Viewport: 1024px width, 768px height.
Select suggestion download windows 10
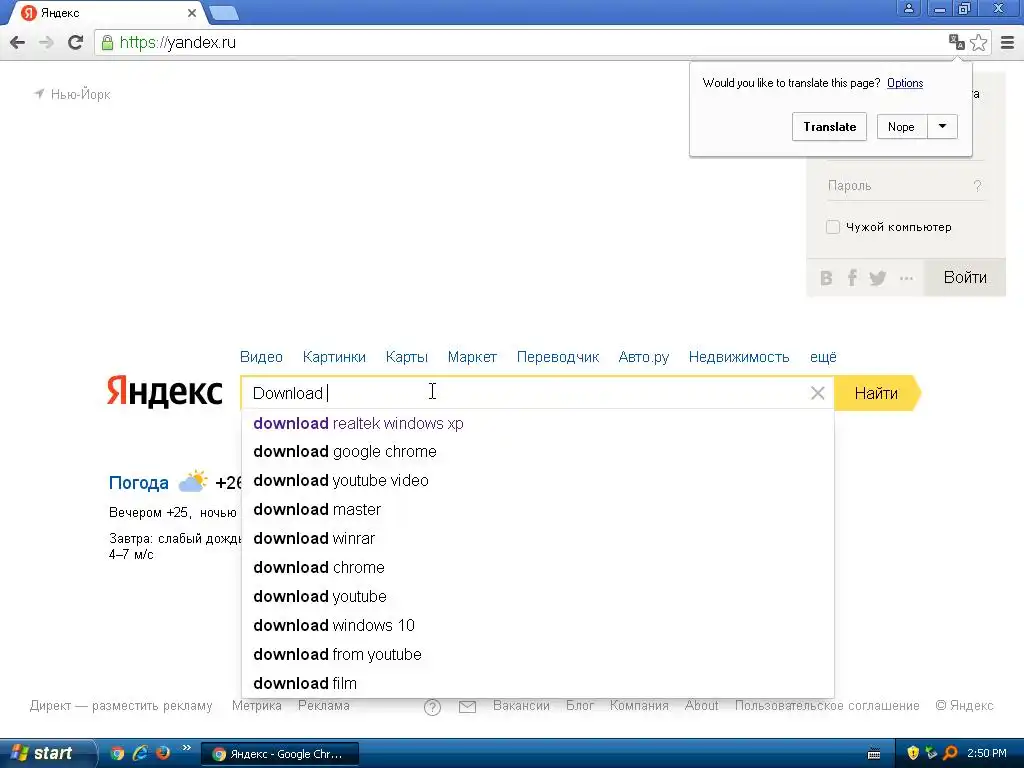pyautogui.click(x=537, y=626)
